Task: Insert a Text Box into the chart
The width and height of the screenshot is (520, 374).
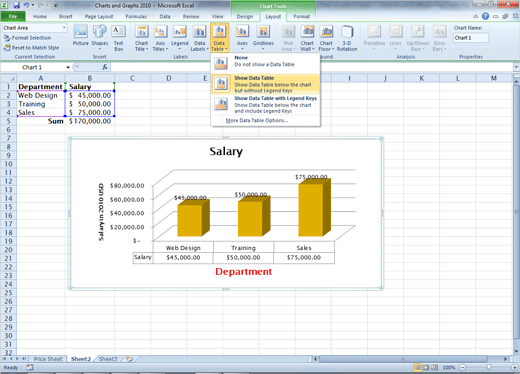Action: coord(118,38)
